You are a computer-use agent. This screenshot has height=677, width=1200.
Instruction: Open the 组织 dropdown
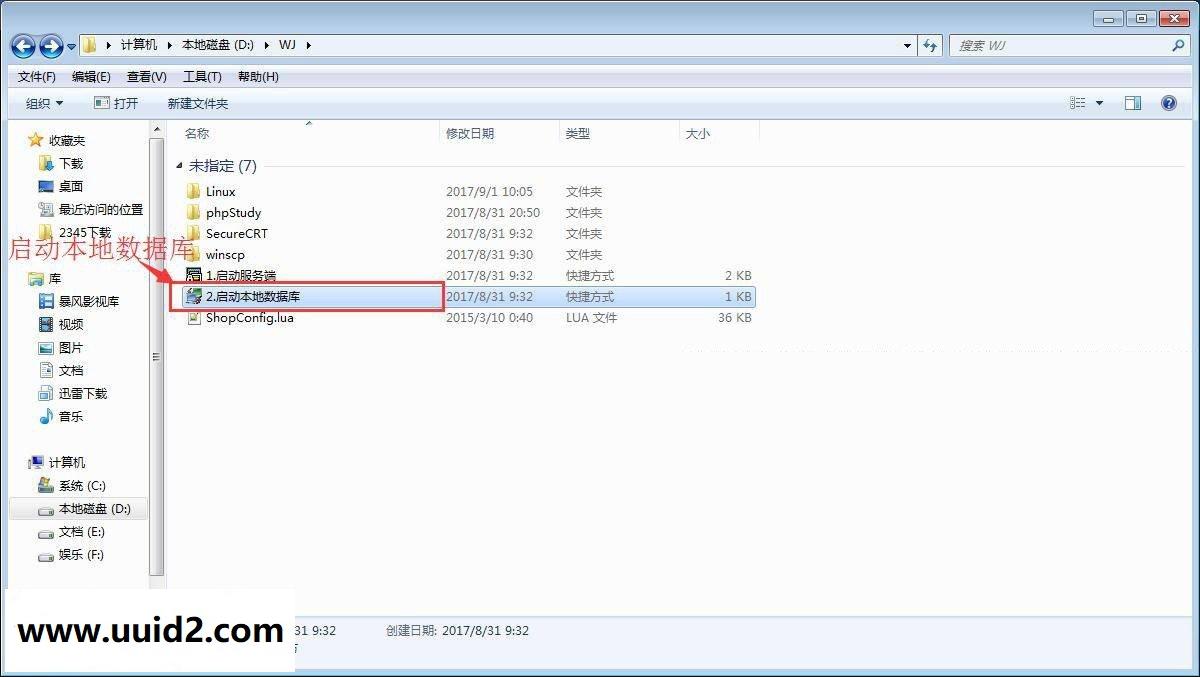coord(42,102)
